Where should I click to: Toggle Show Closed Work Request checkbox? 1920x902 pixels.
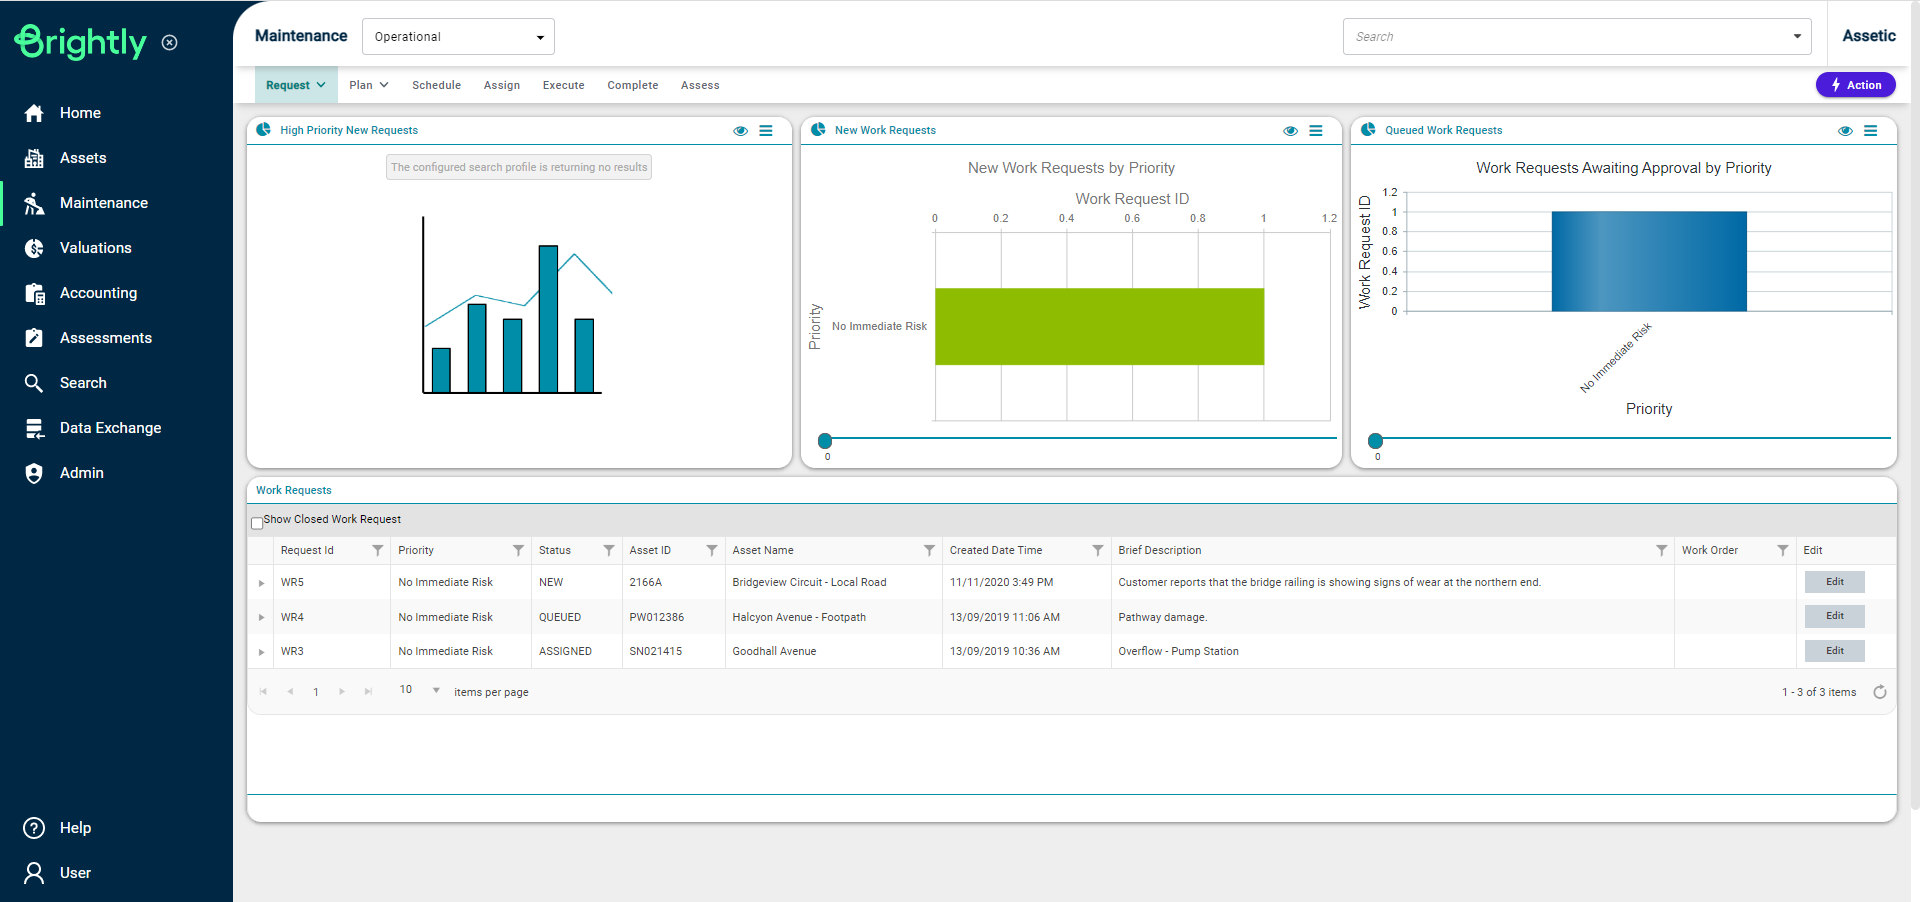click(257, 522)
